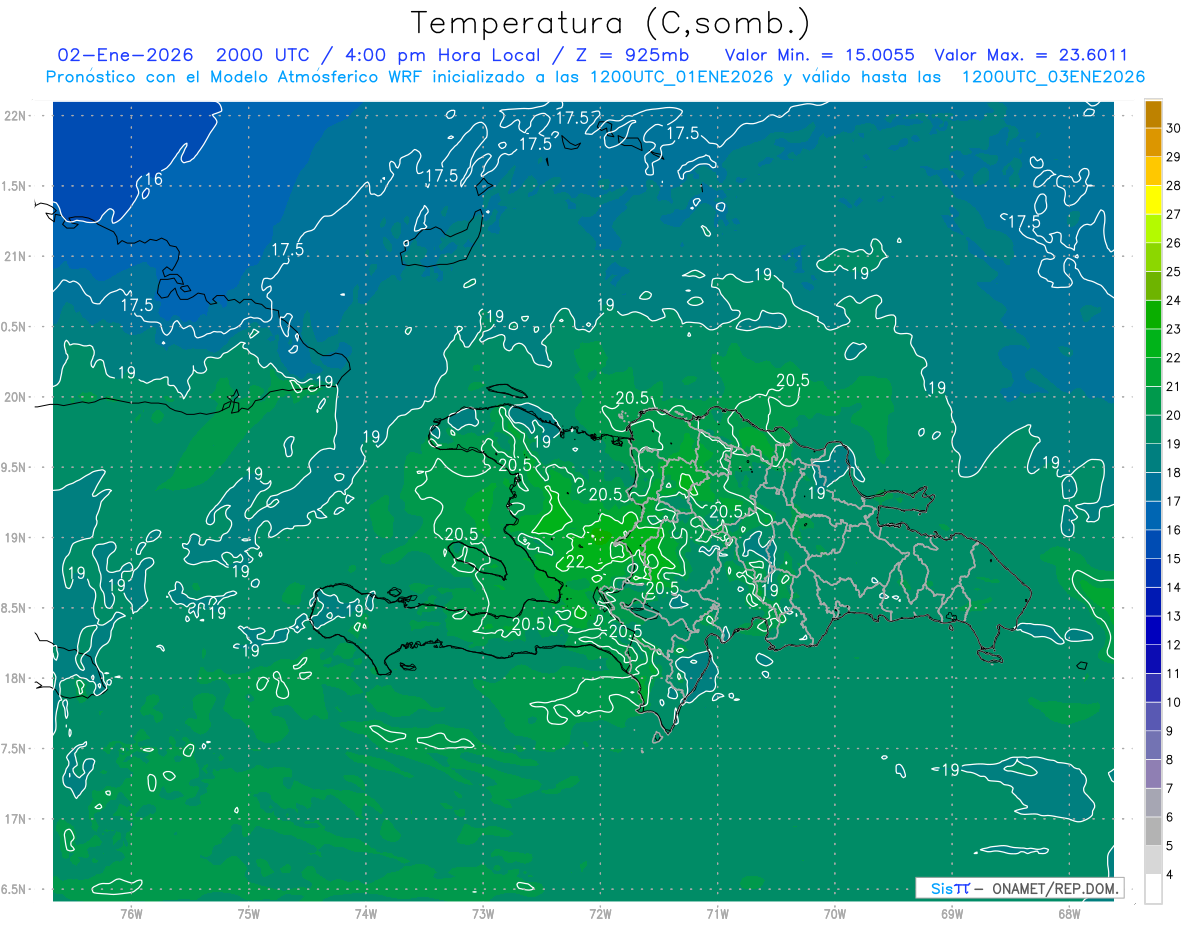Click the "19N" latitude axis label
The image size is (1200, 927).
tap(16, 537)
